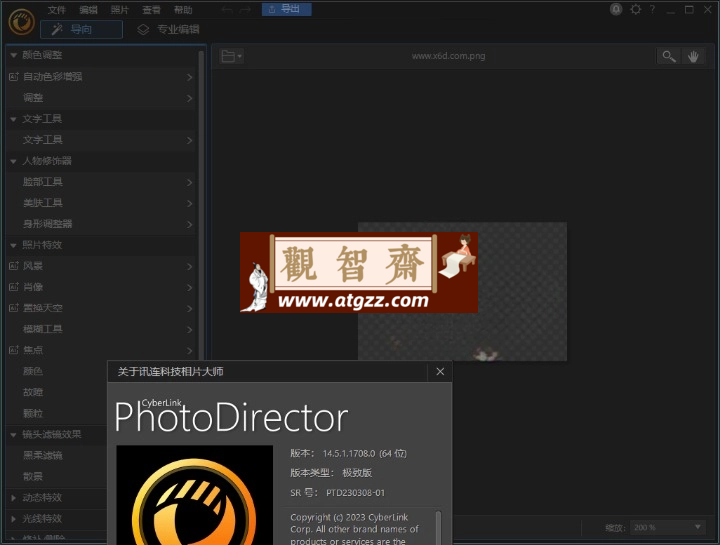Click the undo arrow icon
The width and height of the screenshot is (720, 545).
[227, 10]
